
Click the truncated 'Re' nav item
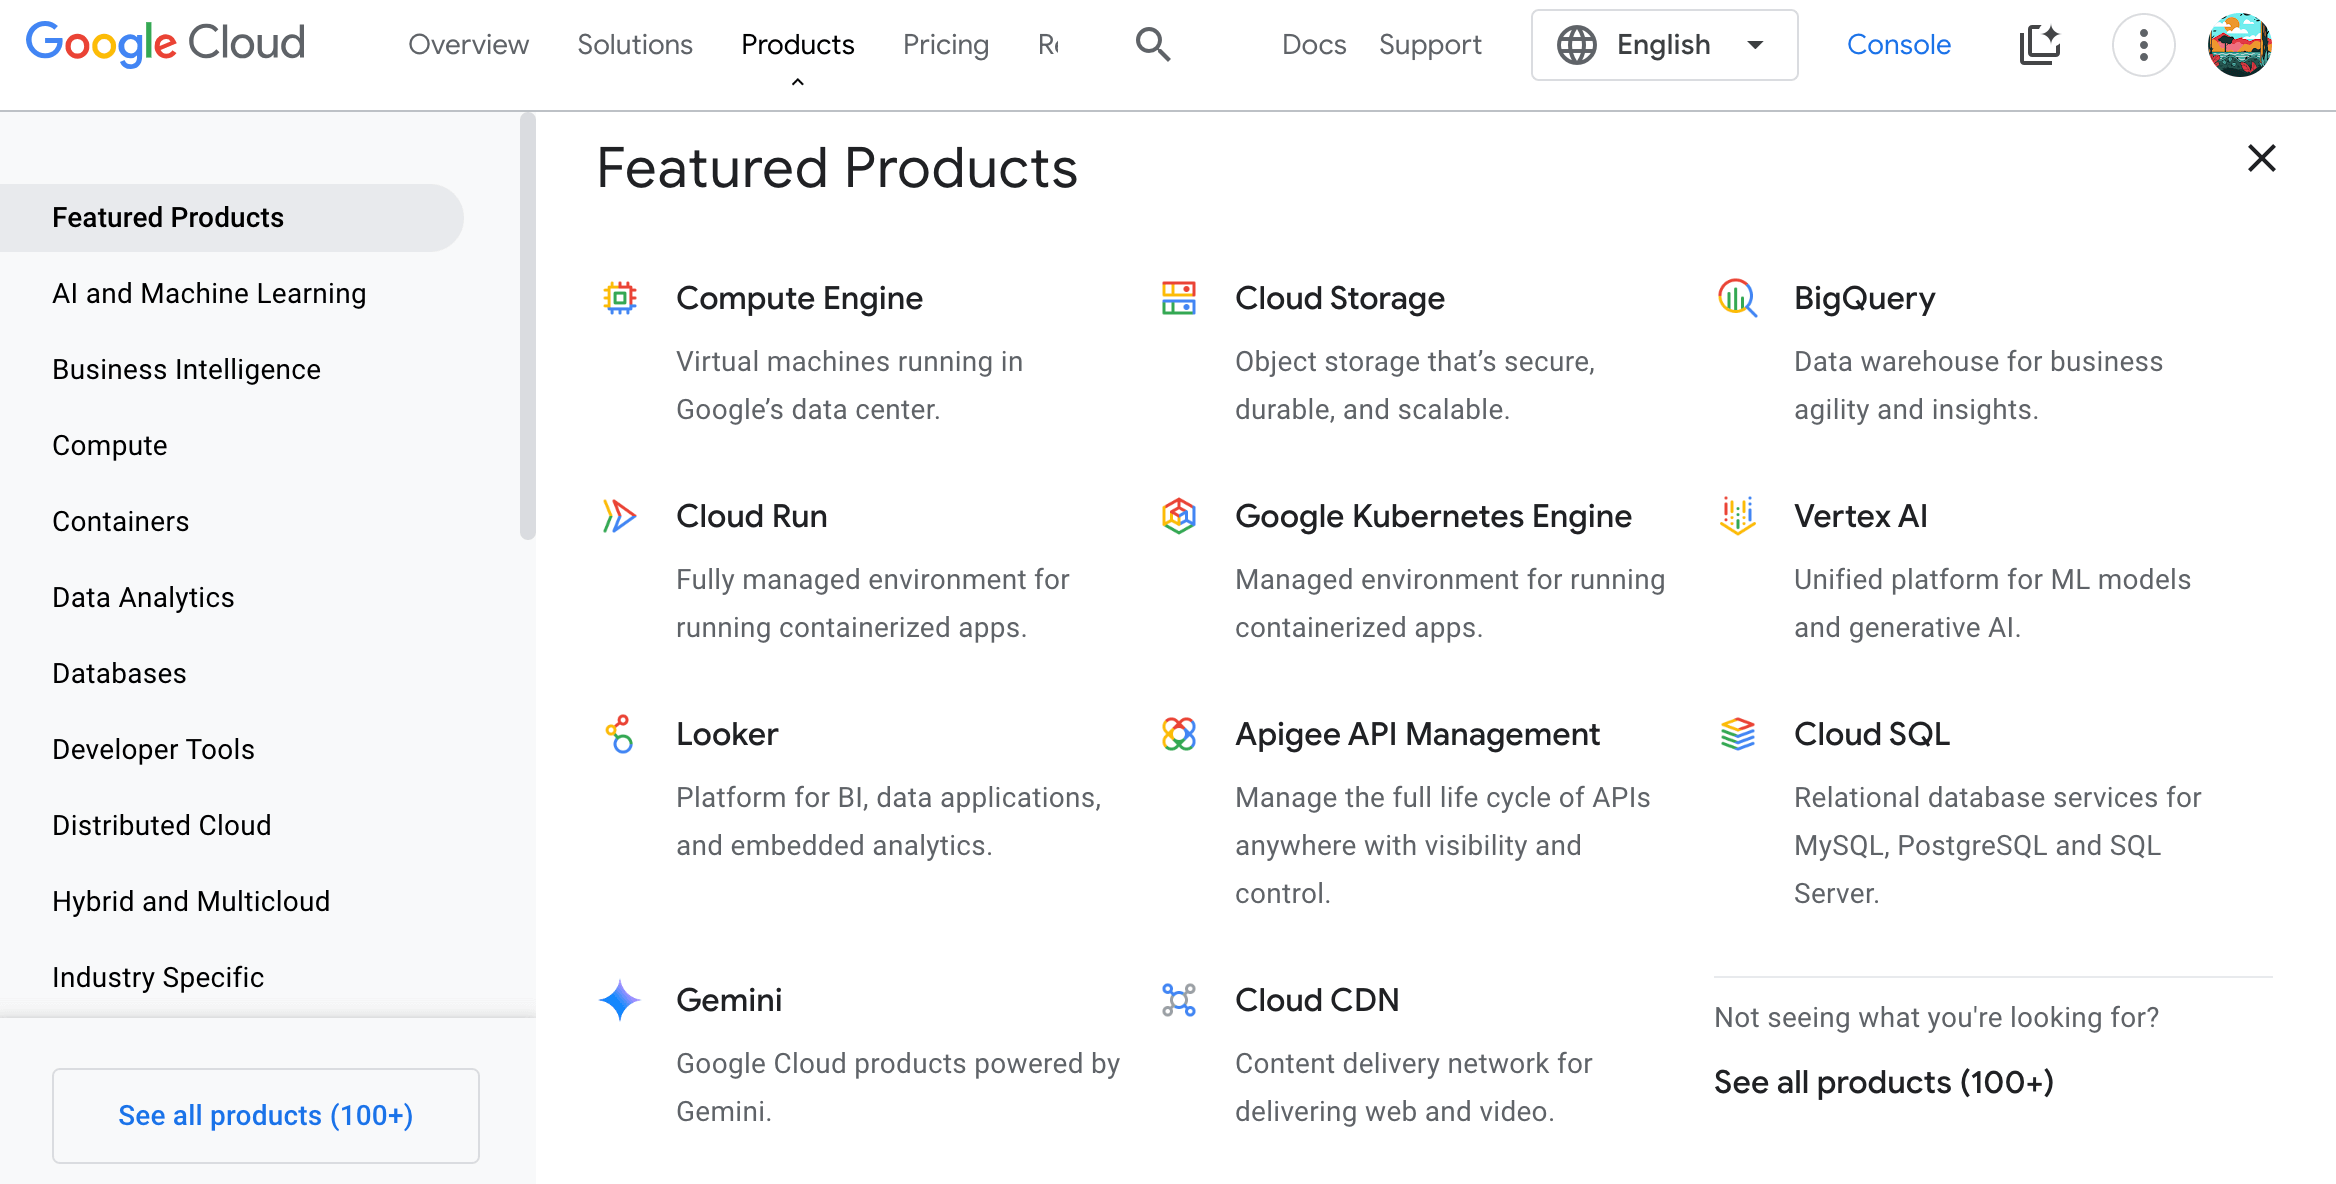(1048, 44)
